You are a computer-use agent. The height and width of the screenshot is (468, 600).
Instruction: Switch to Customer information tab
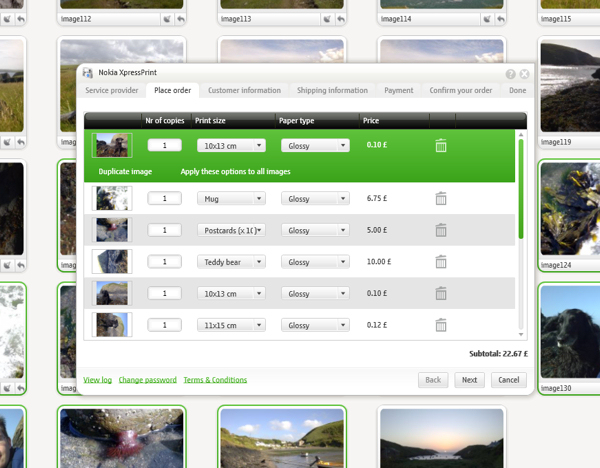[x=244, y=90]
